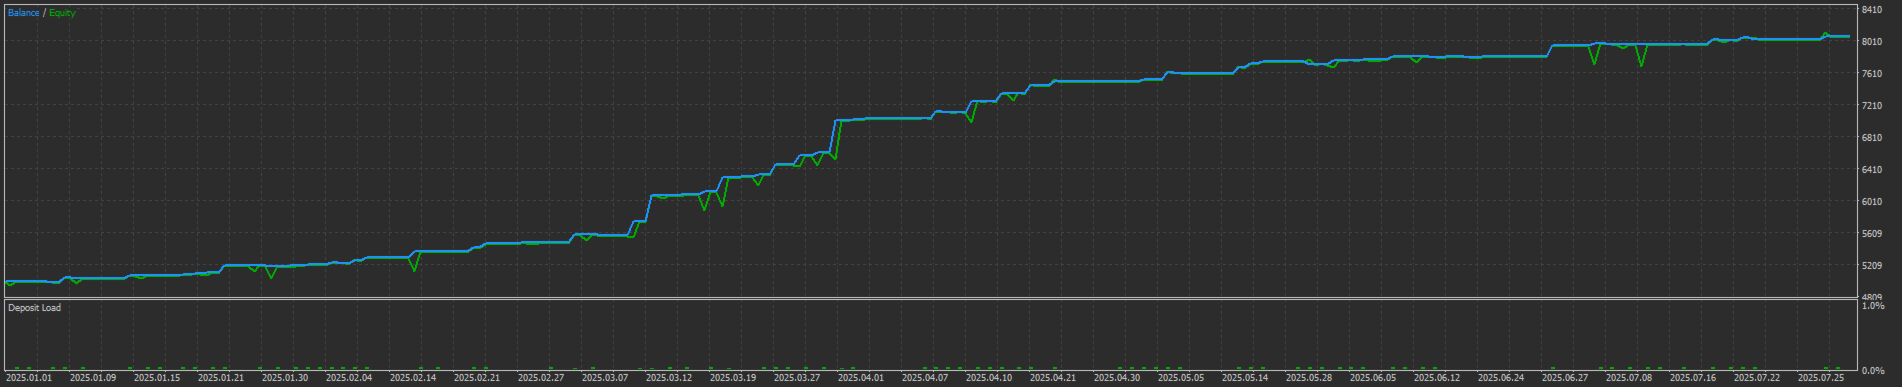Click the Balance legend label

click(x=24, y=13)
